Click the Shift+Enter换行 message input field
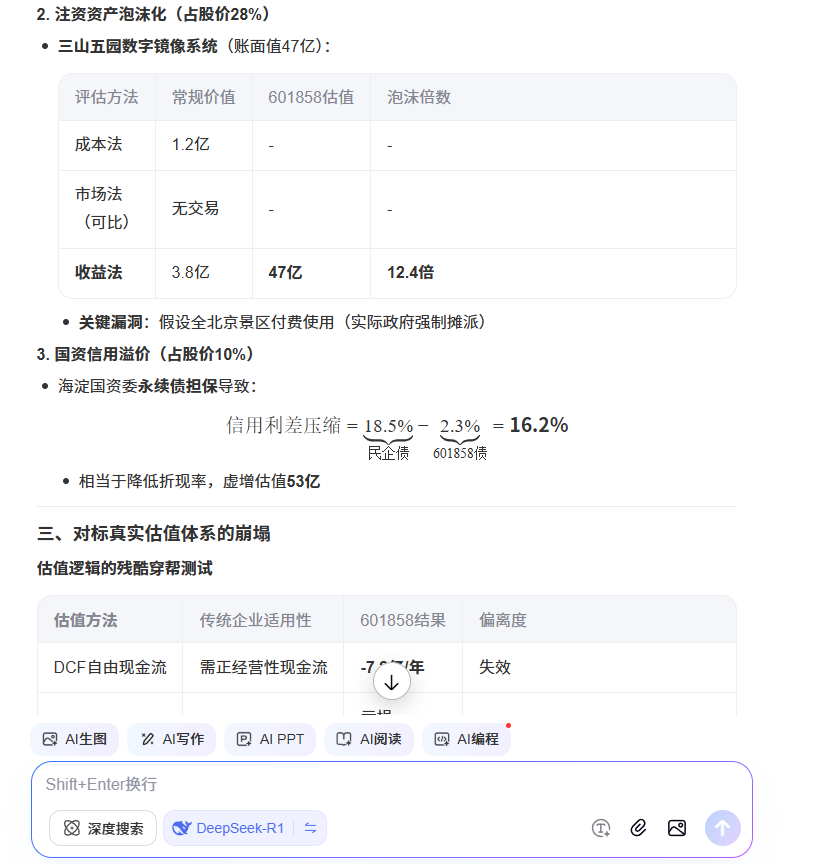The width and height of the screenshot is (836, 864). click(x=391, y=784)
